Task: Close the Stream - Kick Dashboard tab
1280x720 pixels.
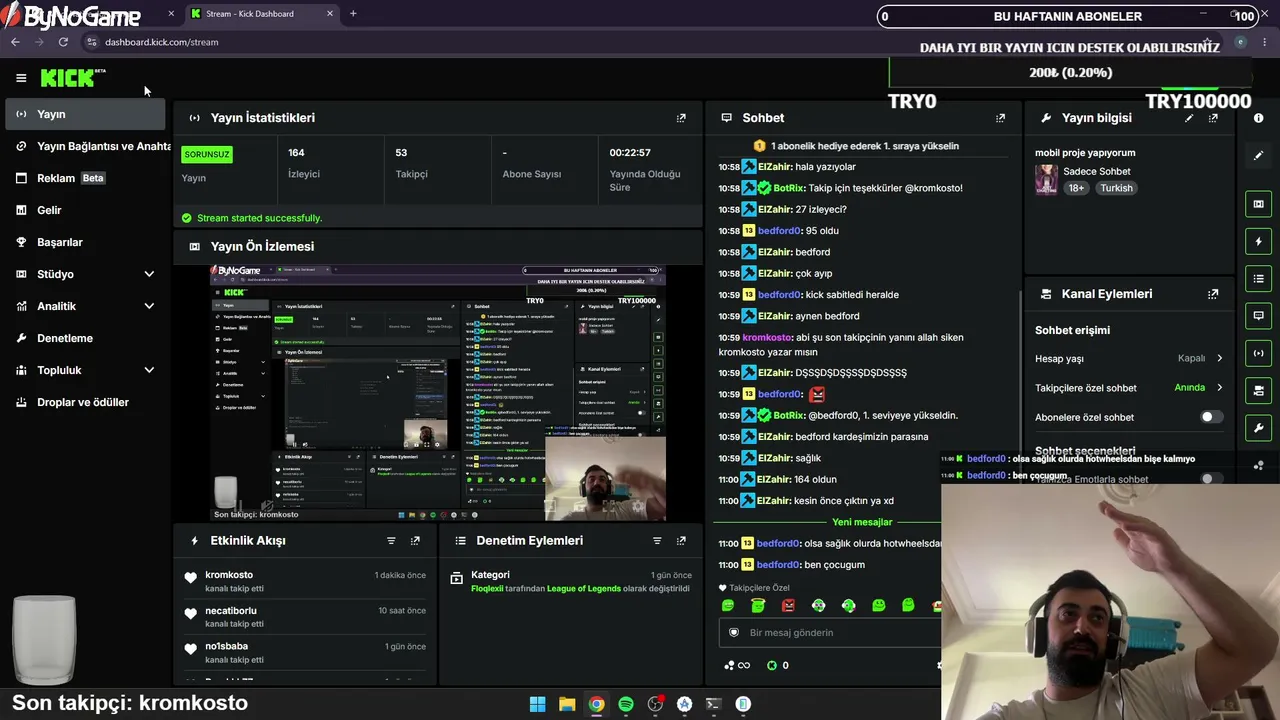Action: 330,14
